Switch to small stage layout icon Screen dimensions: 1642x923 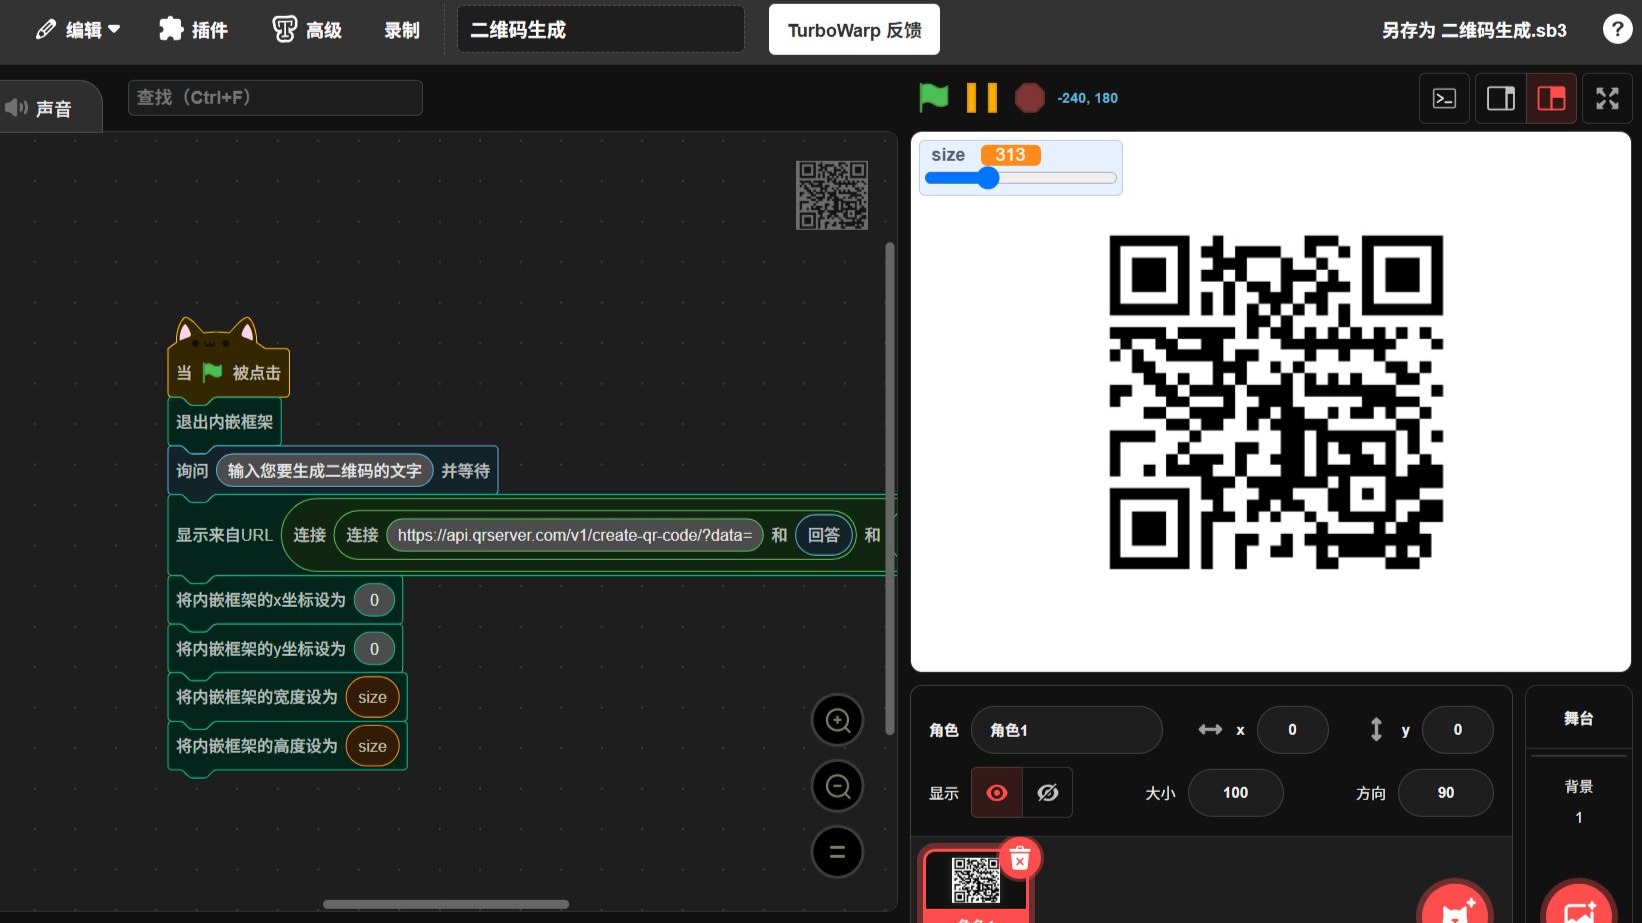point(1551,98)
